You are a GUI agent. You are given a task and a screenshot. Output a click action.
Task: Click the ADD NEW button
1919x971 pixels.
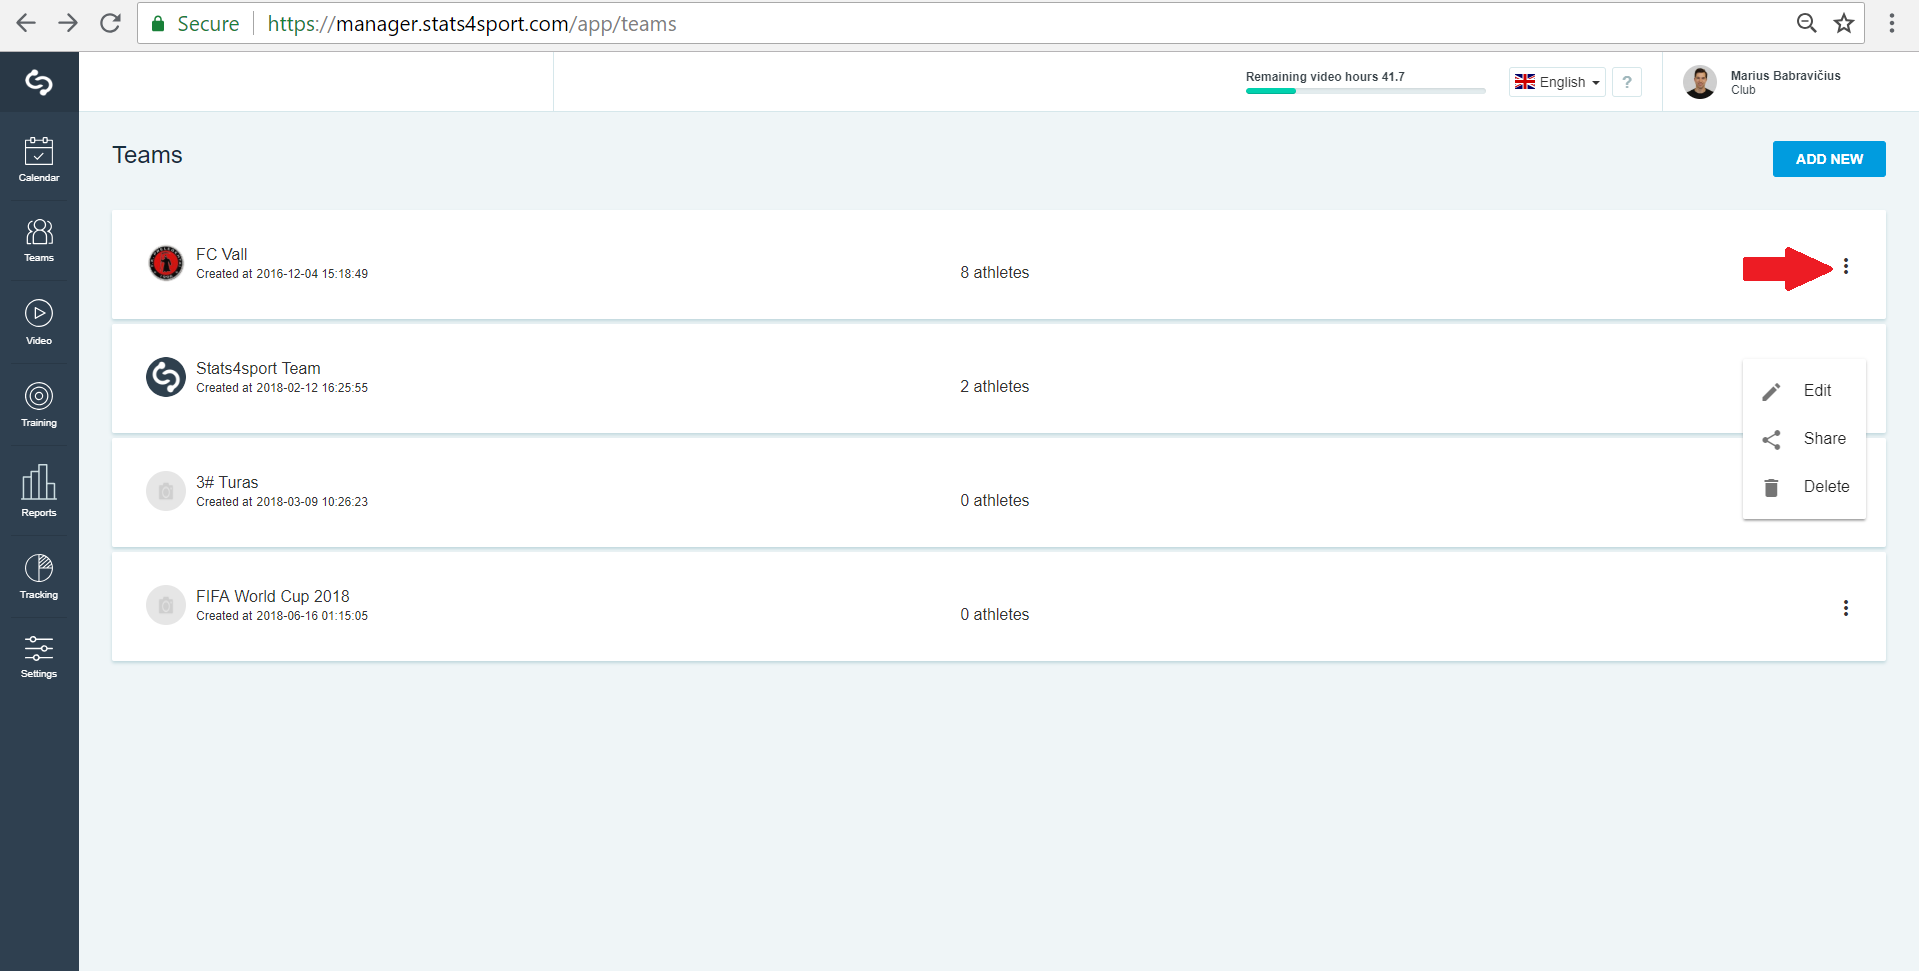[x=1829, y=159]
